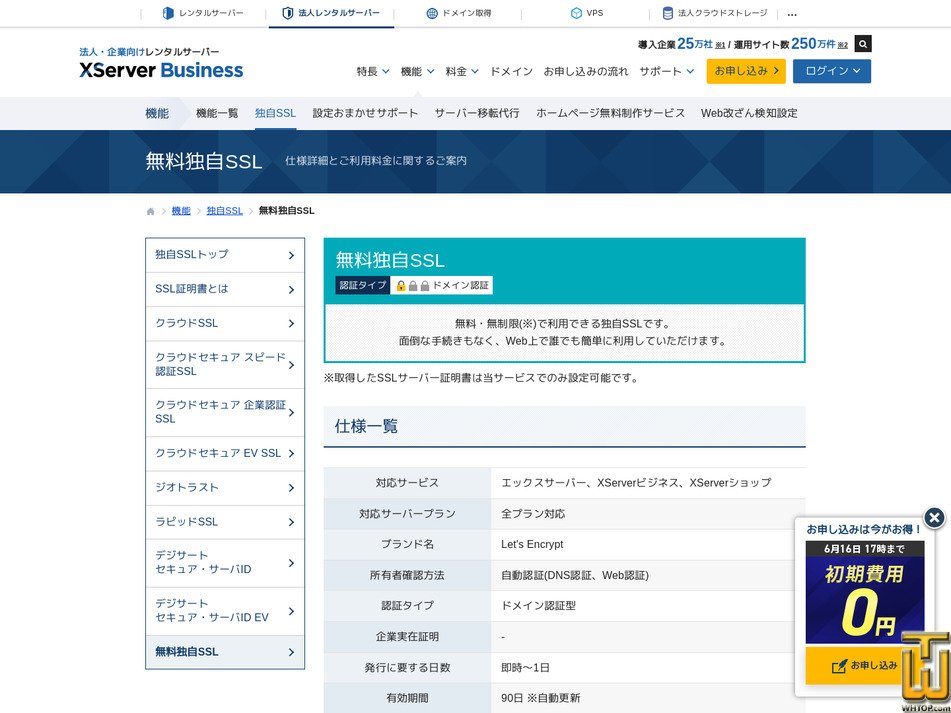Open the more services ellipsis menu
951x713 pixels.
791,14
